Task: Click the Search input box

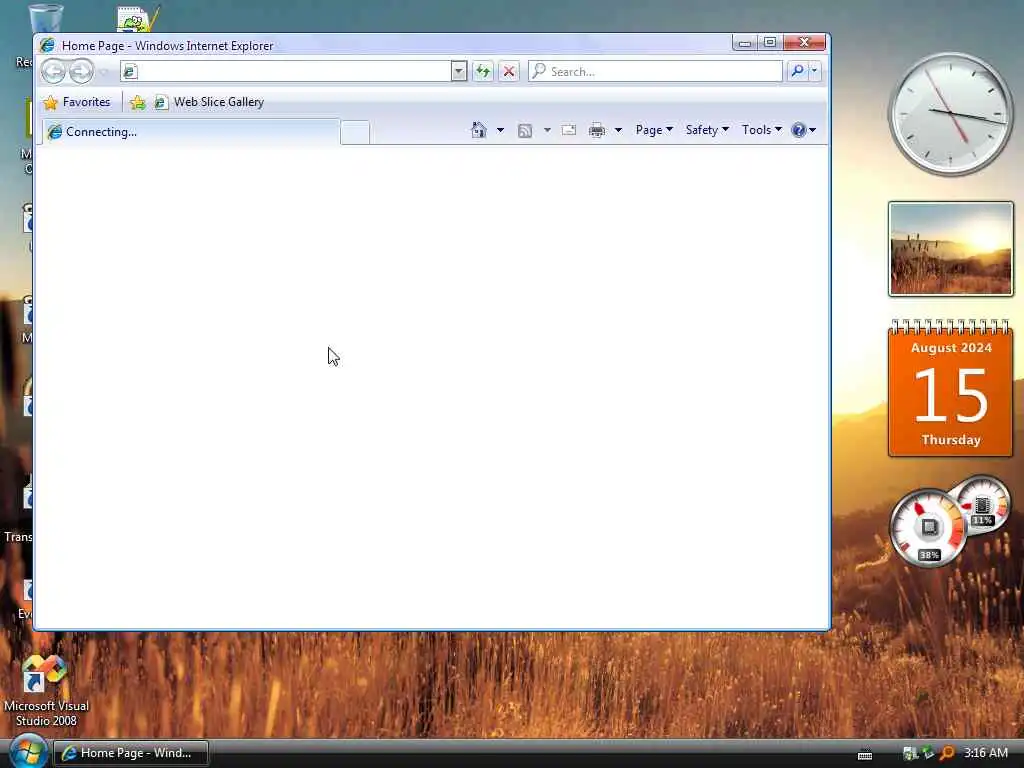Action: [655, 71]
